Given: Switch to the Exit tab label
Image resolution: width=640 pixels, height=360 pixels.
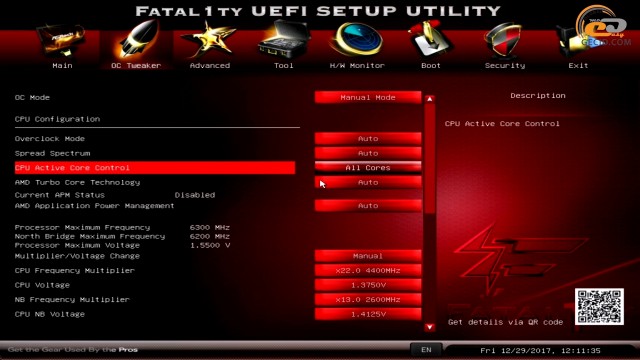Looking at the screenshot, I should pos(578,65).
